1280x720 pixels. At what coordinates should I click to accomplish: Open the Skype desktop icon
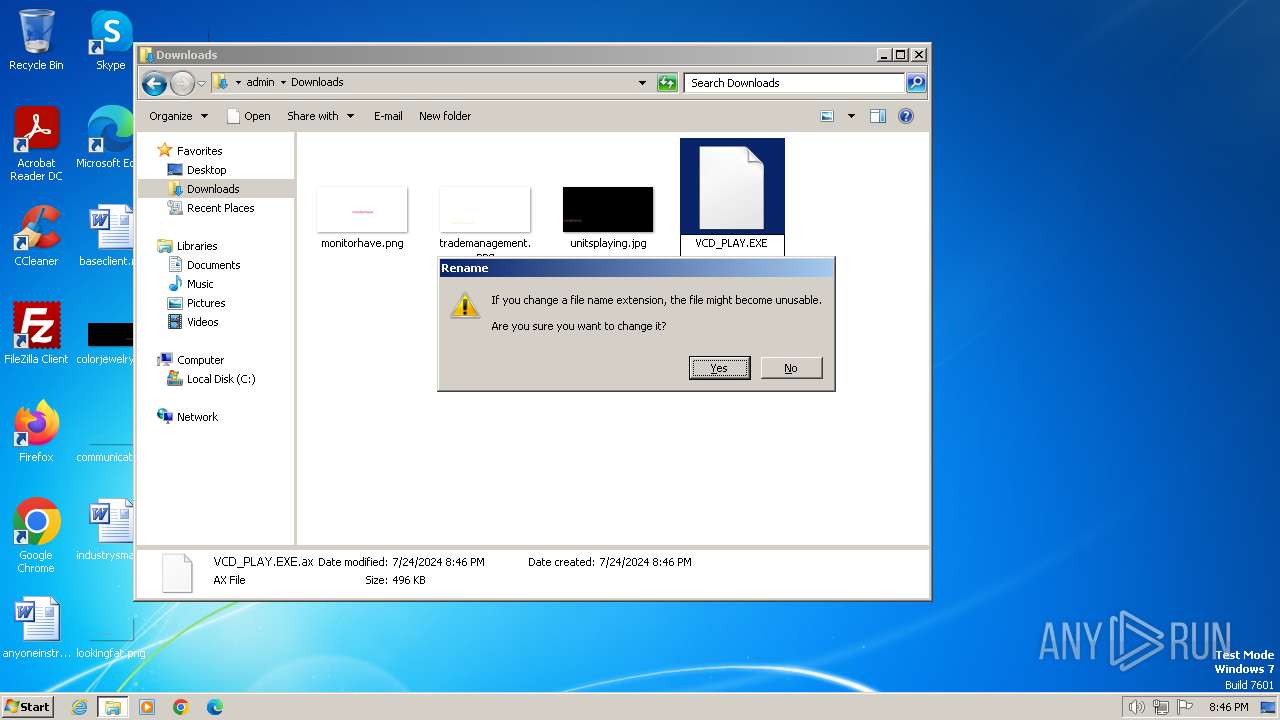pos(111,40)
